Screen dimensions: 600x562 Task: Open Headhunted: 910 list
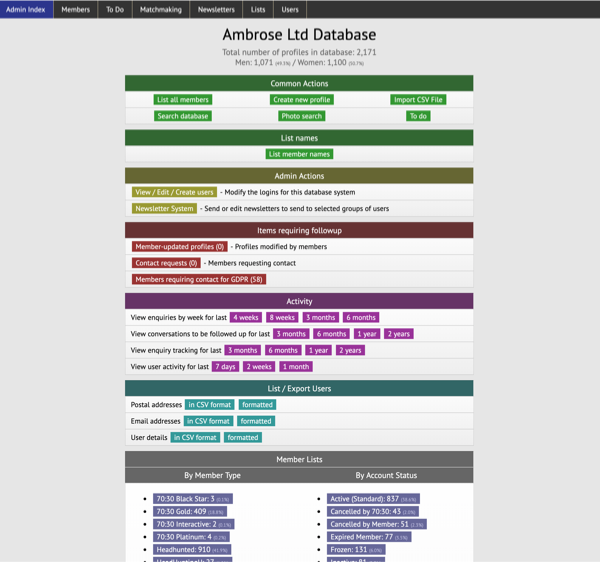click(192, 549)
